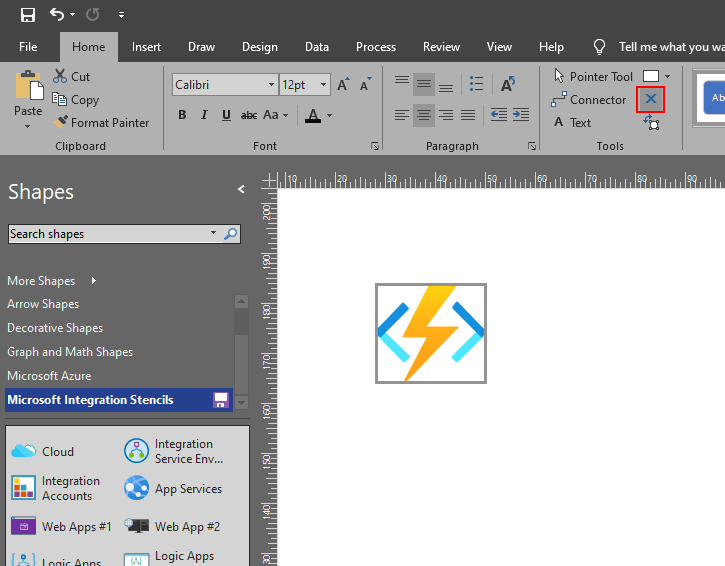This screenshot has width=725, height=566.
Task: Align paragraph left
Action: click(402, 114)
